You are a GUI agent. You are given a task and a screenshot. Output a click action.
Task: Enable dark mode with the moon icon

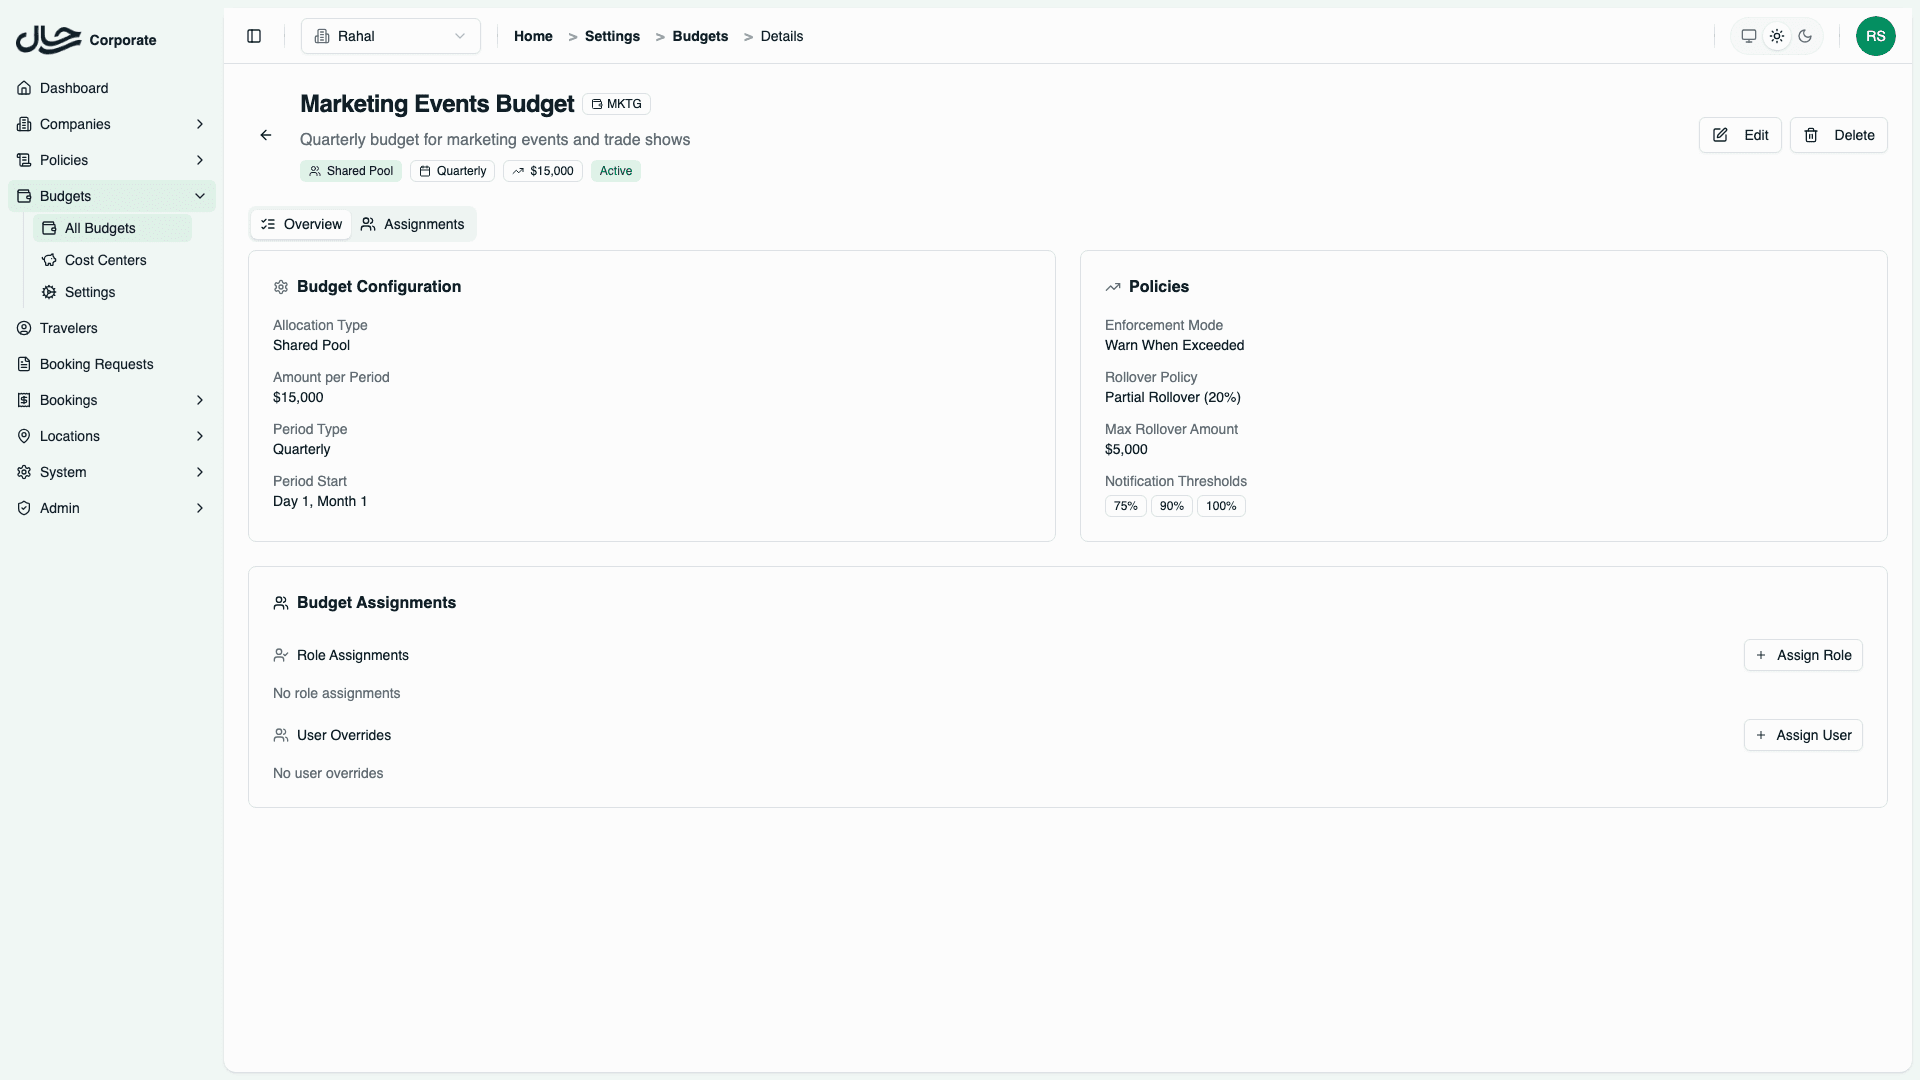[x=1806, y=36]
